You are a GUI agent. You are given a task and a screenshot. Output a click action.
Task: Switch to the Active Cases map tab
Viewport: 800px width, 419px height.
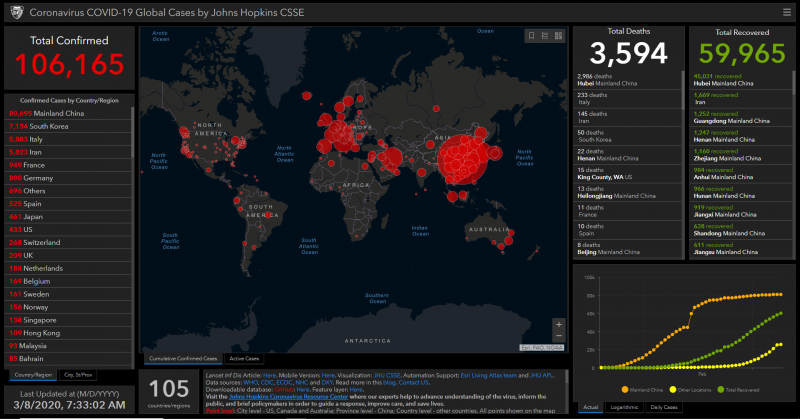tap(244, 359)
